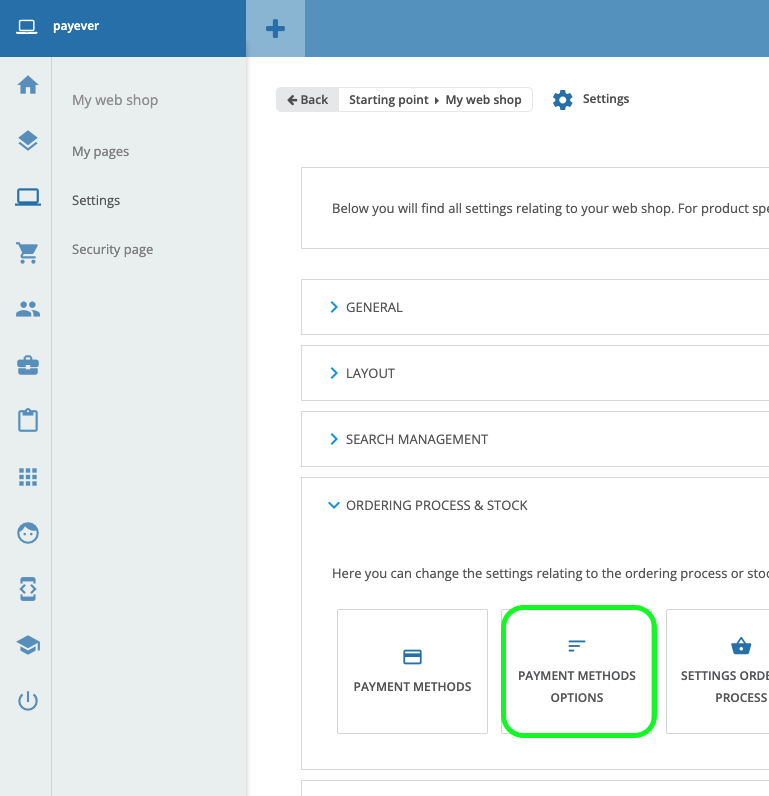The image size is (769, 796).
Task: Open the mobile code sidebar icon
Action: pos(28,589)
